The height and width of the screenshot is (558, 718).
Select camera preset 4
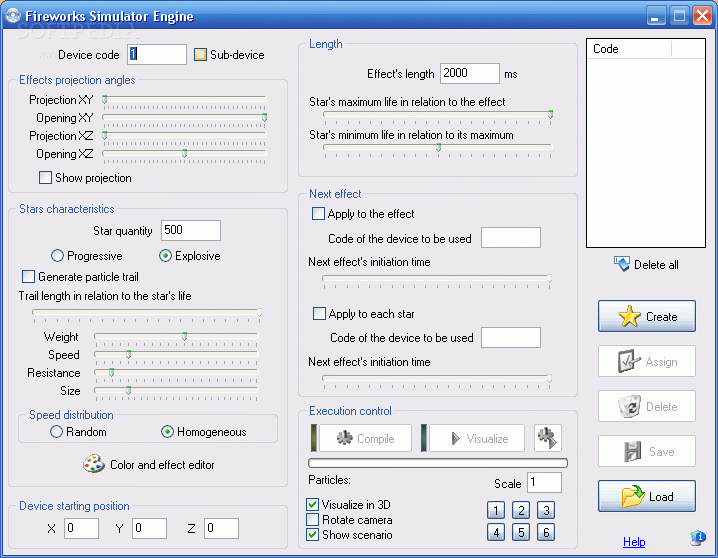click(496, 532)
